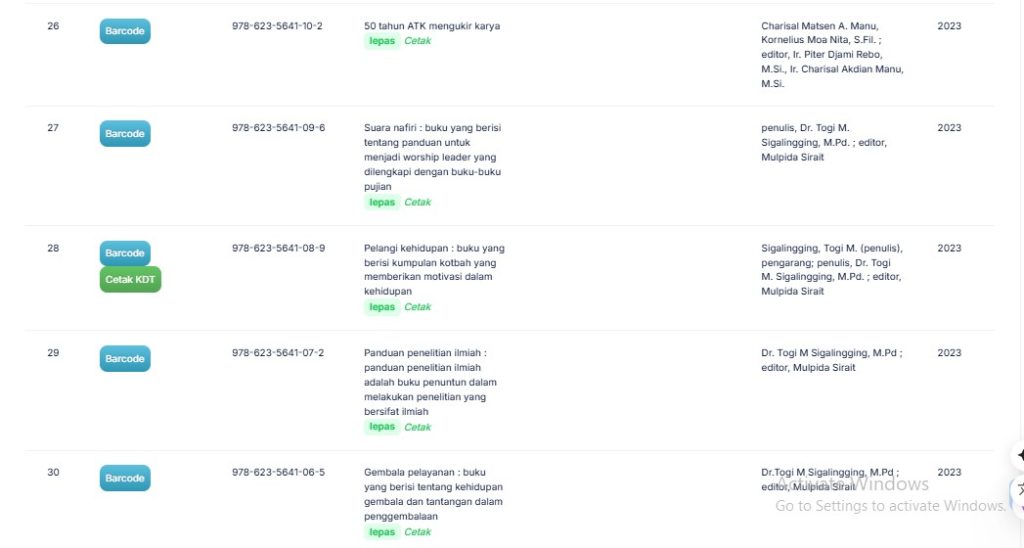Click lepas badge in row 29
The height and width of the screenshot is (548, 1024).
pyautogui.click(x=382, y=427)
